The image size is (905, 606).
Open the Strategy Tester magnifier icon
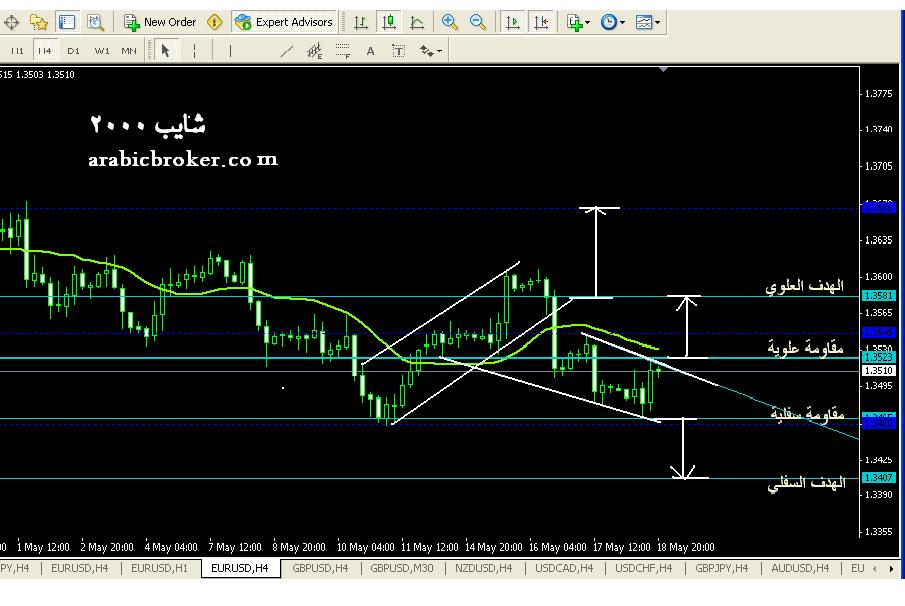click(x=95, y=23)
